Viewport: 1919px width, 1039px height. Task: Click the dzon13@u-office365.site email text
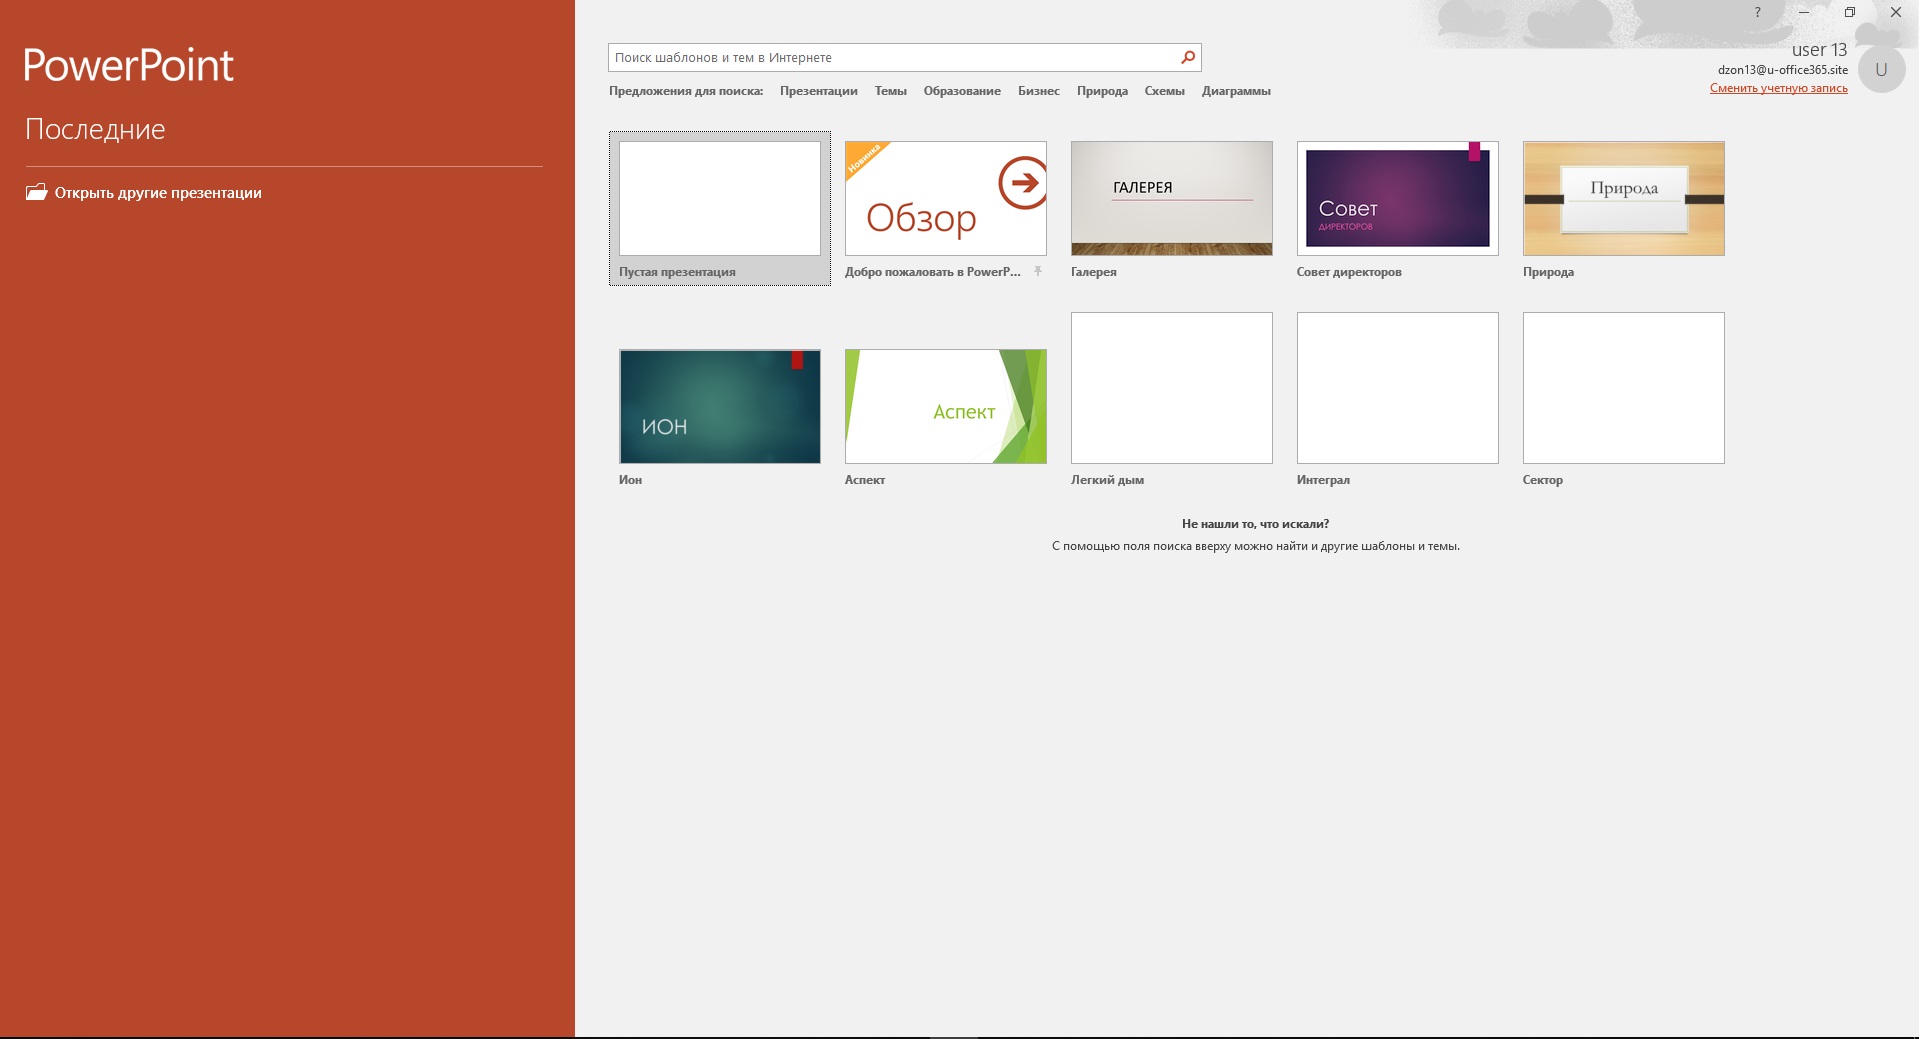coord(1783,70)
